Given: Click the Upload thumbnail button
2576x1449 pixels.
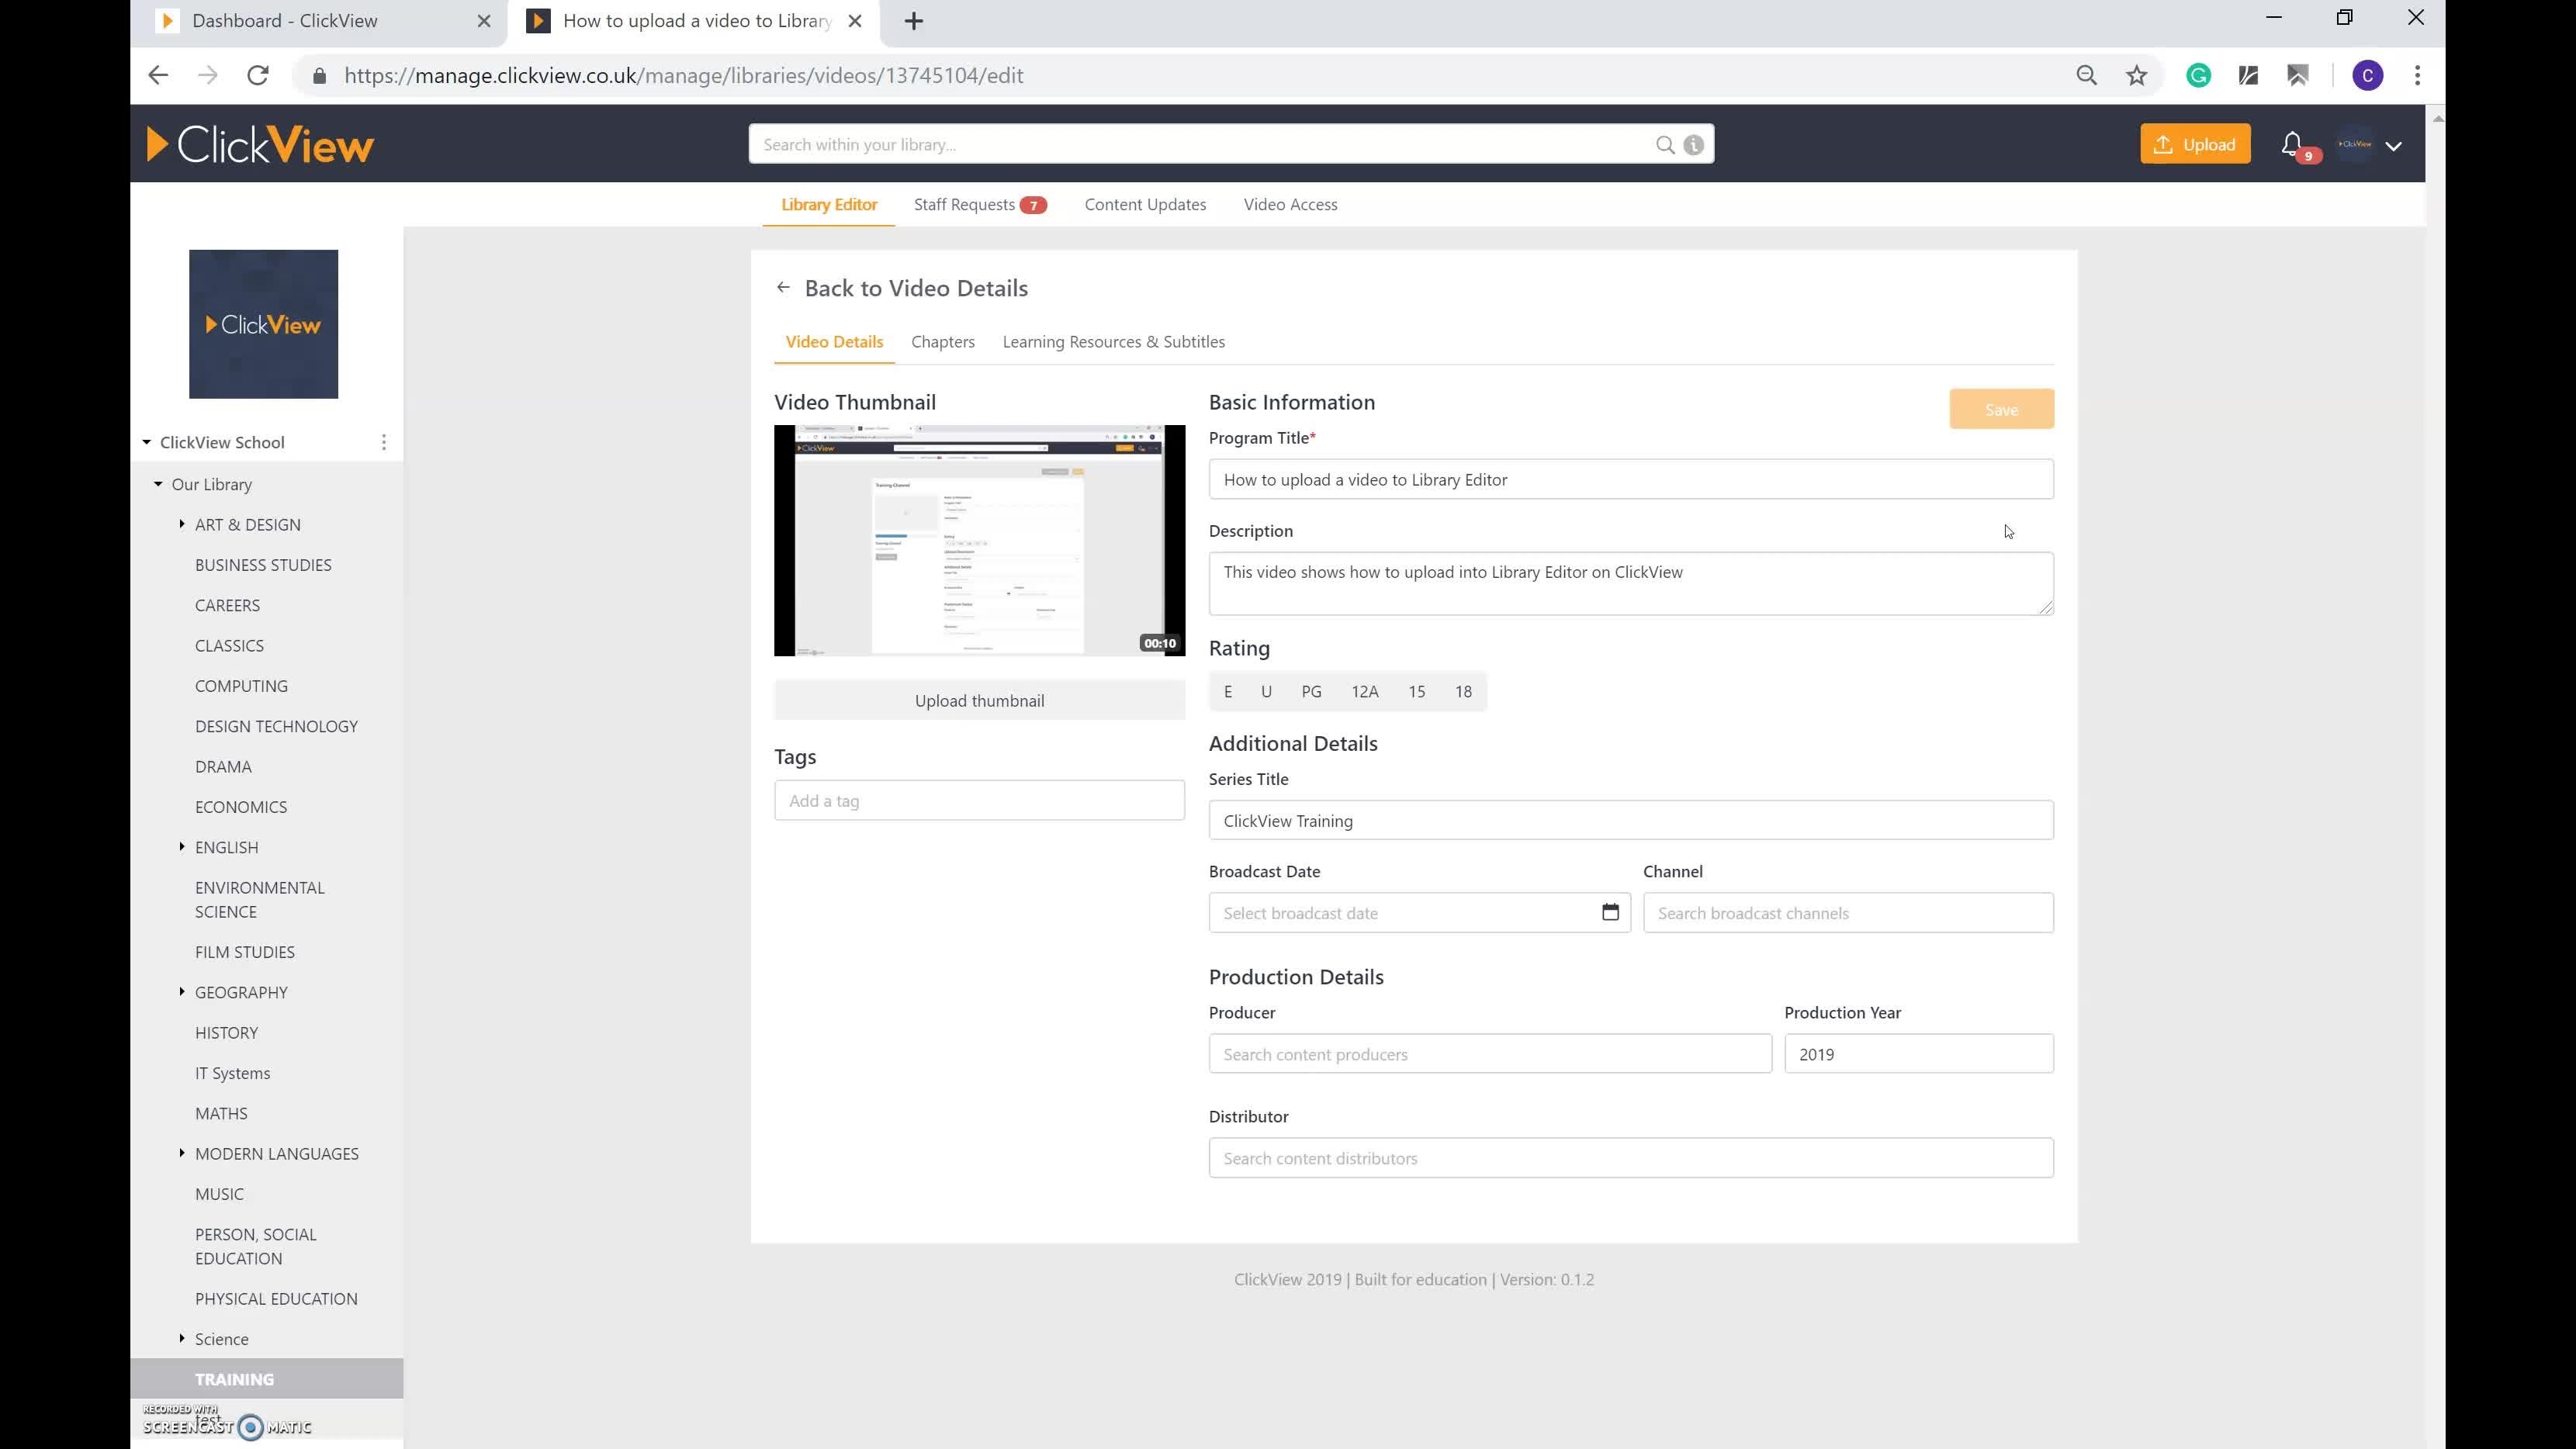Looking at the screenshot, I should click(x=979, y=700).
